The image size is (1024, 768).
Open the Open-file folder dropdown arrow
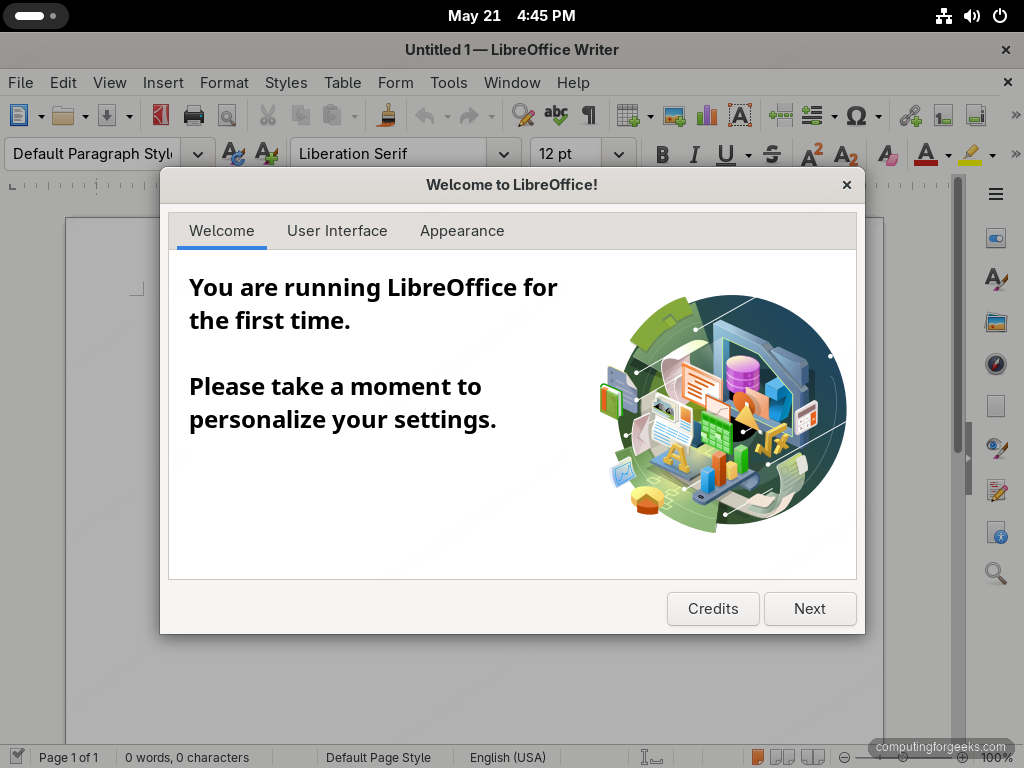click(85, 117)
